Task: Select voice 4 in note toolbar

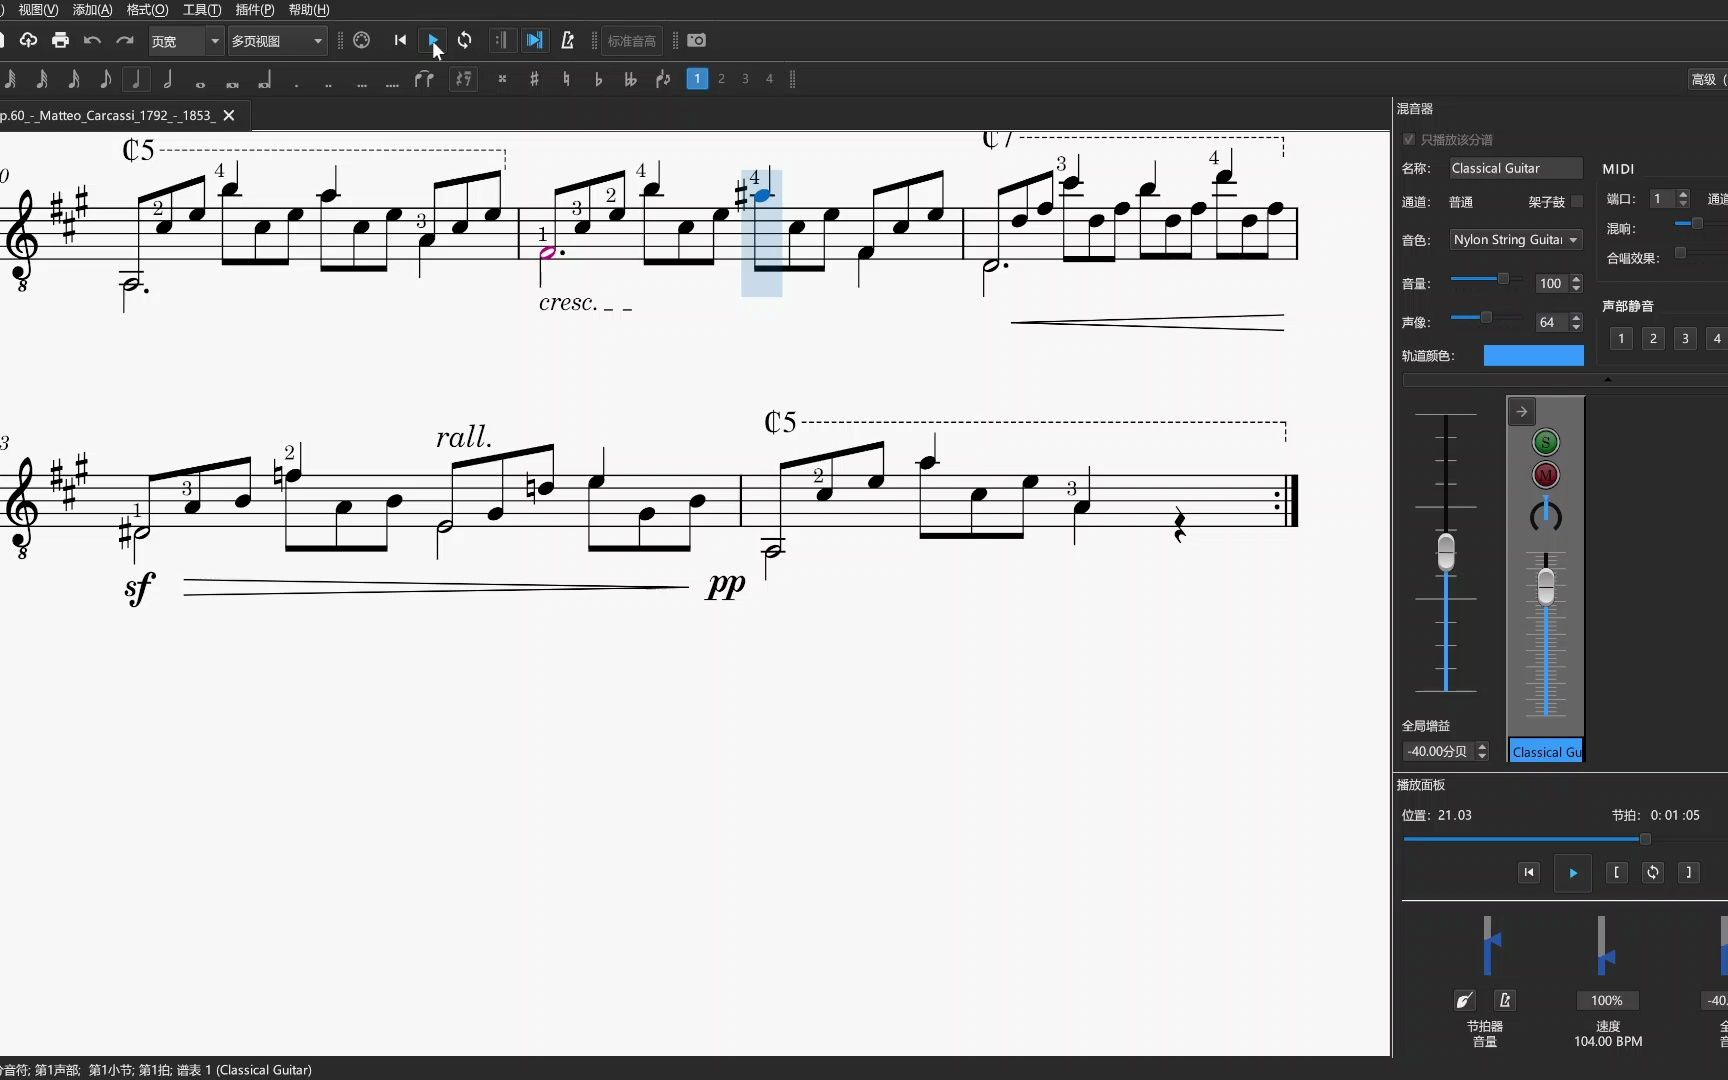Action: click(769, 79)
